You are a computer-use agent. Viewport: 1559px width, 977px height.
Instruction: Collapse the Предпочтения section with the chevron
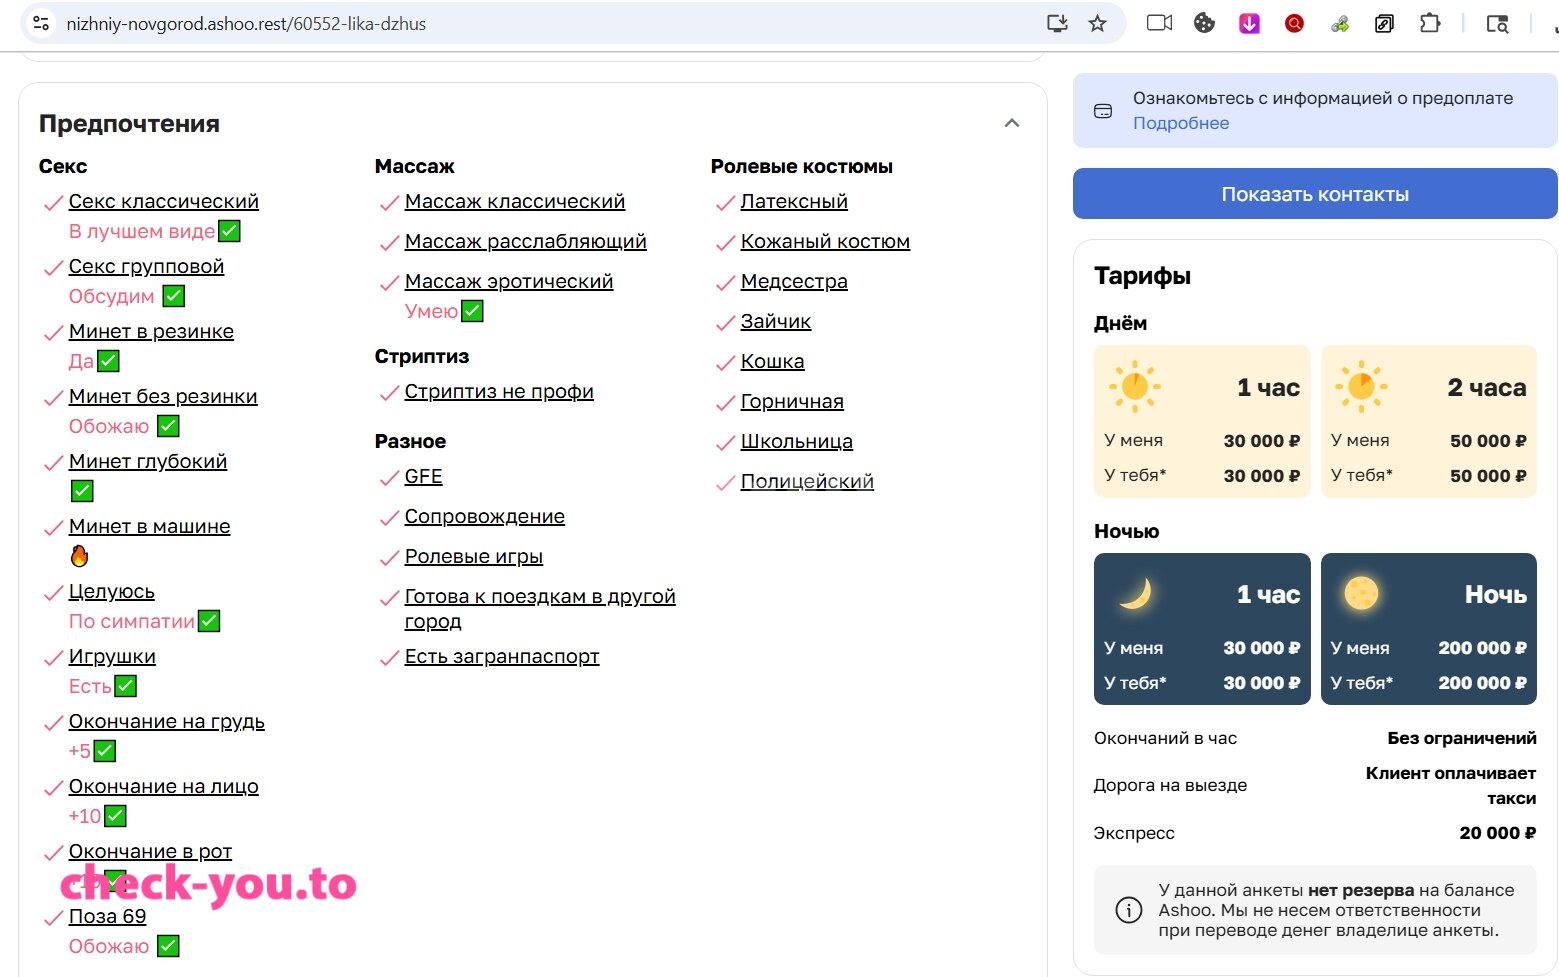(x=1012, y=123)
